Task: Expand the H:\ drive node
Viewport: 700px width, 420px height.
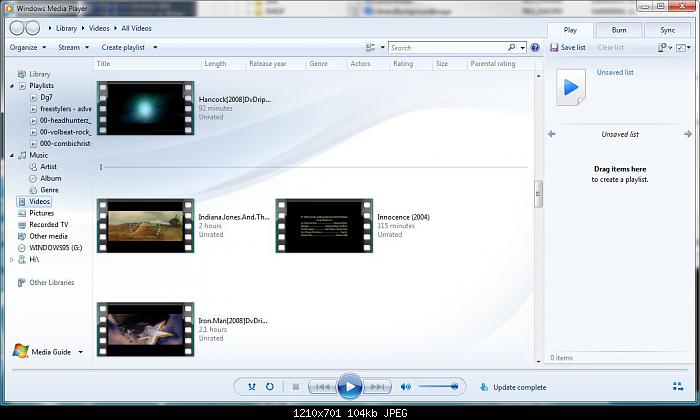Action: 12,259
